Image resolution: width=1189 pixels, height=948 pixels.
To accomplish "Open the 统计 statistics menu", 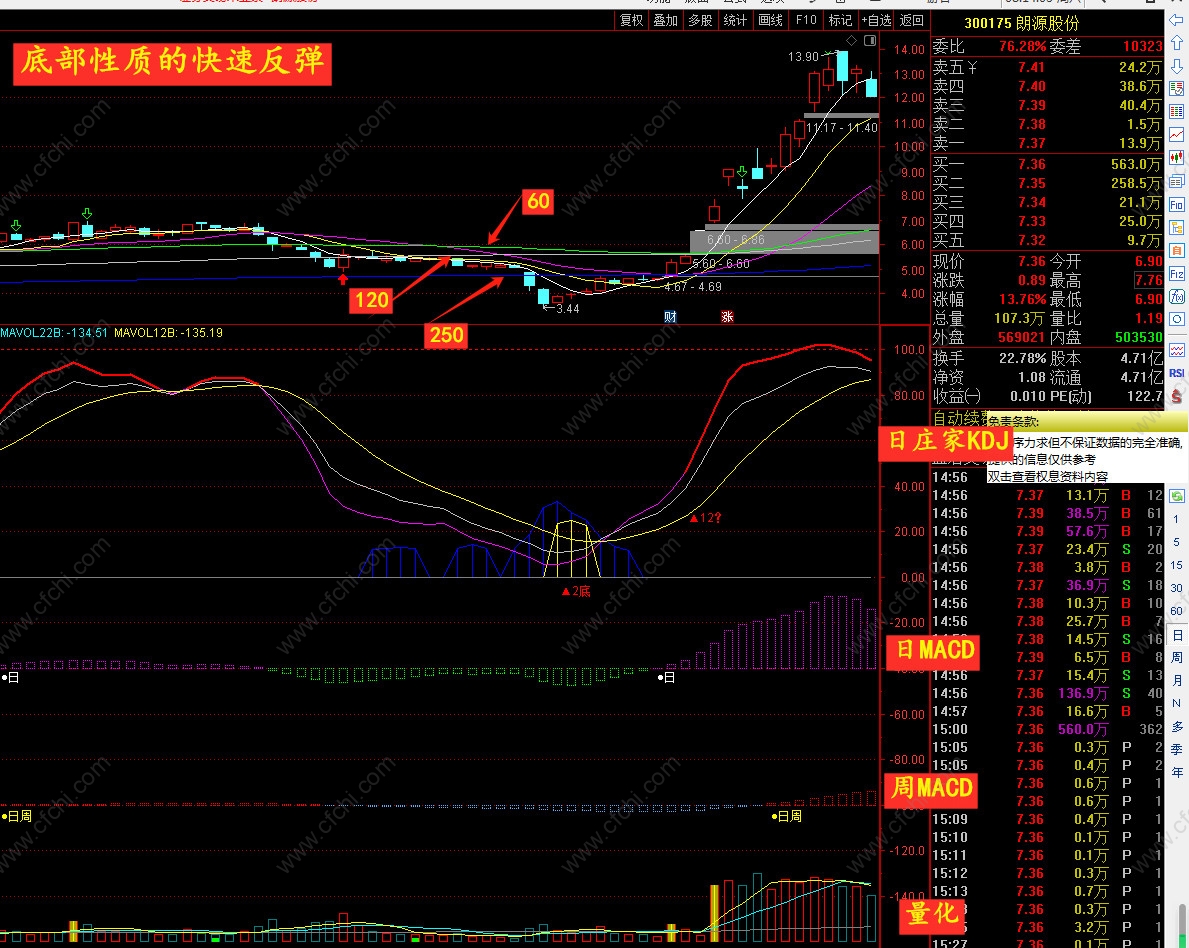I will tap(735, 20).
